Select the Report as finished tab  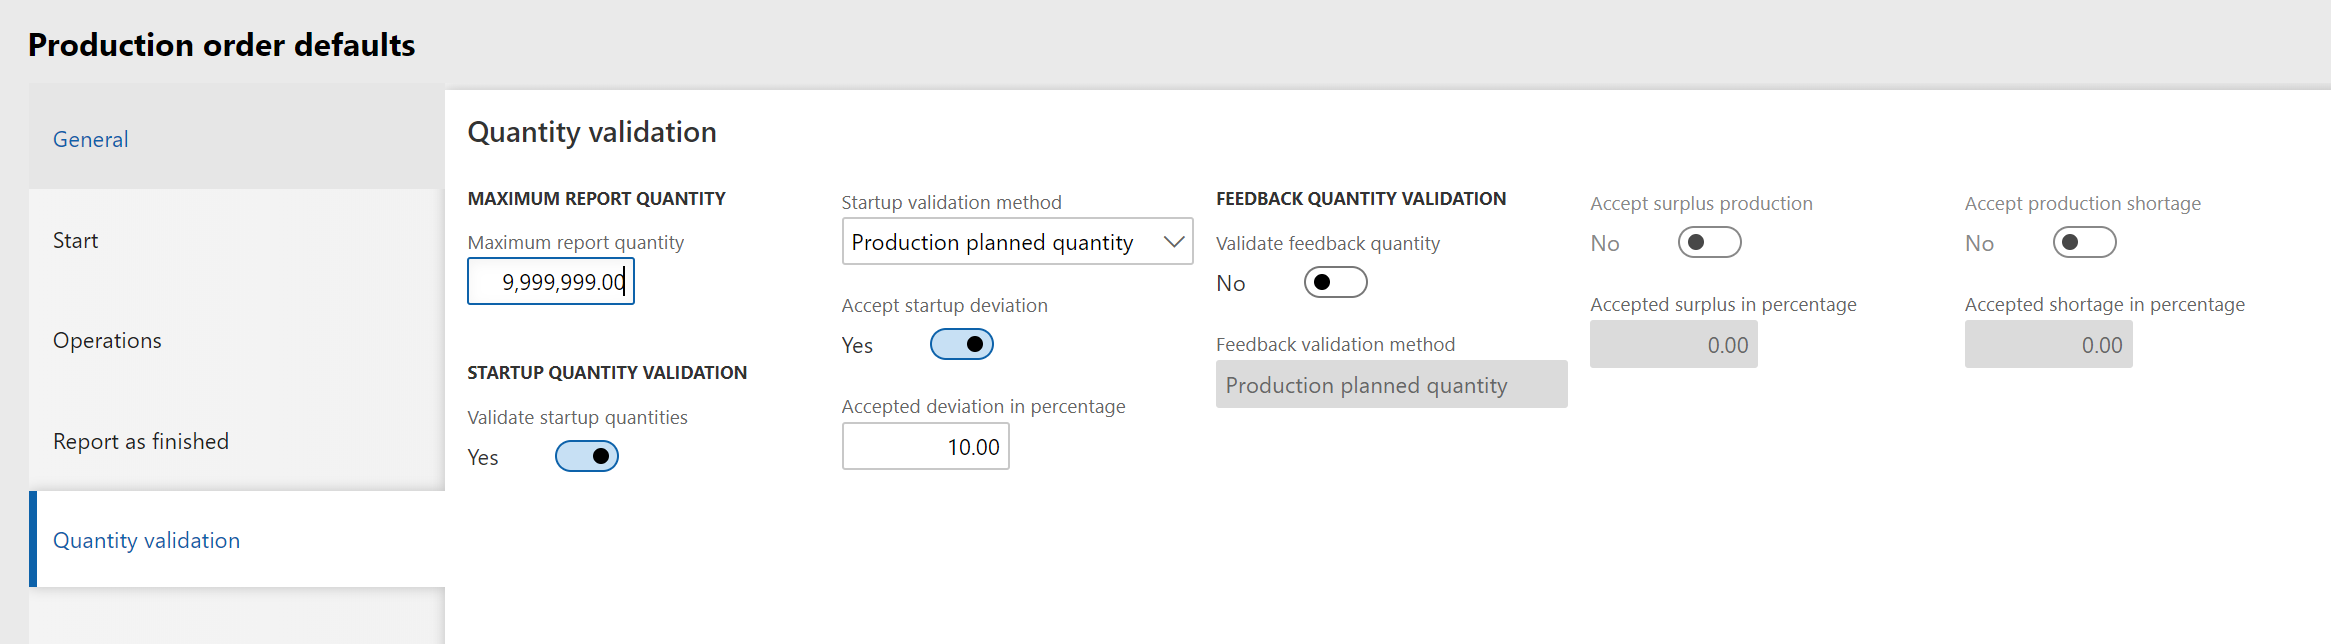pos(141,442)
